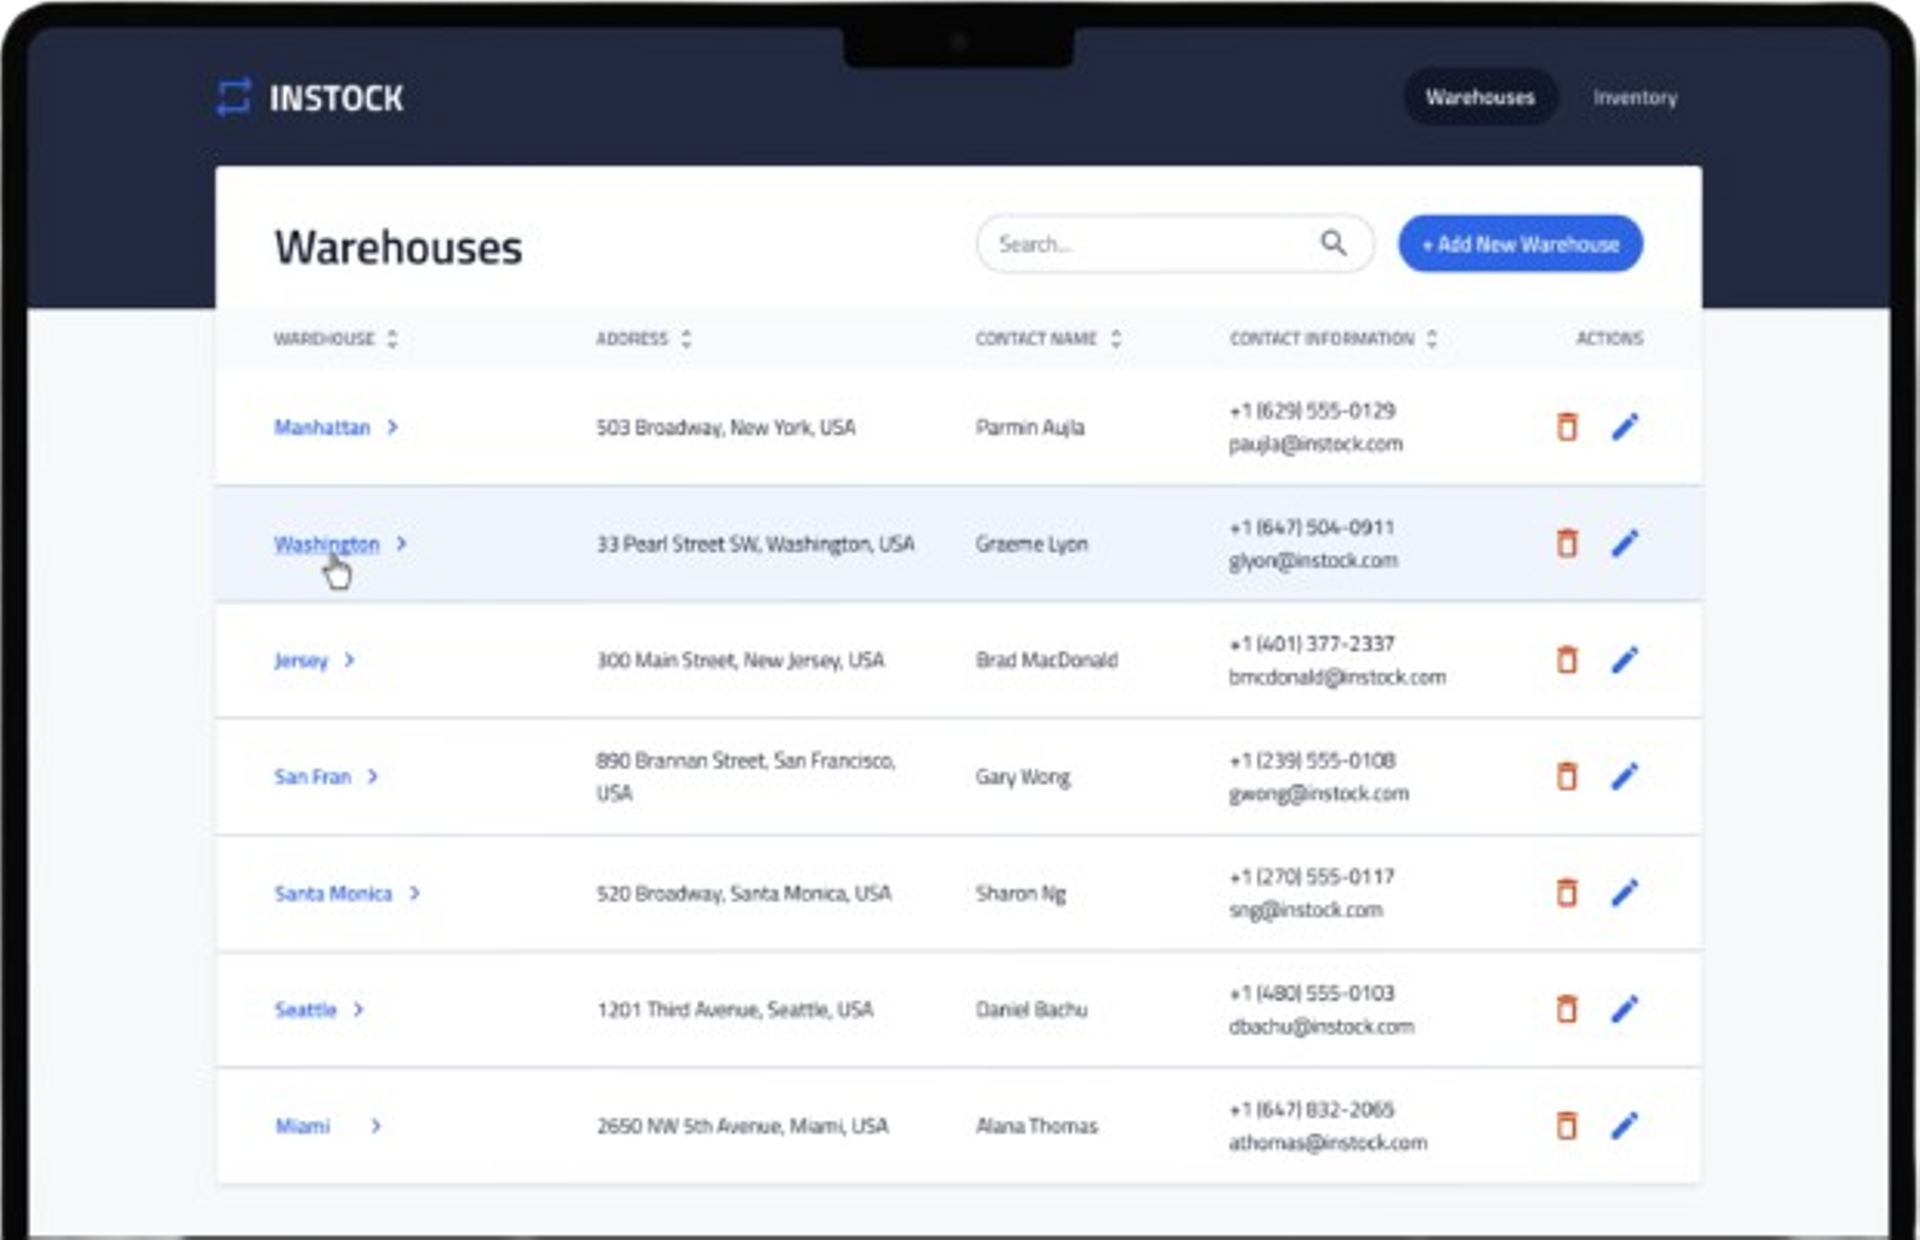The width and height of the screenshot is (1920, 1240).
Task: Open the Miami warehouse link
Action: click(303, 1126)
